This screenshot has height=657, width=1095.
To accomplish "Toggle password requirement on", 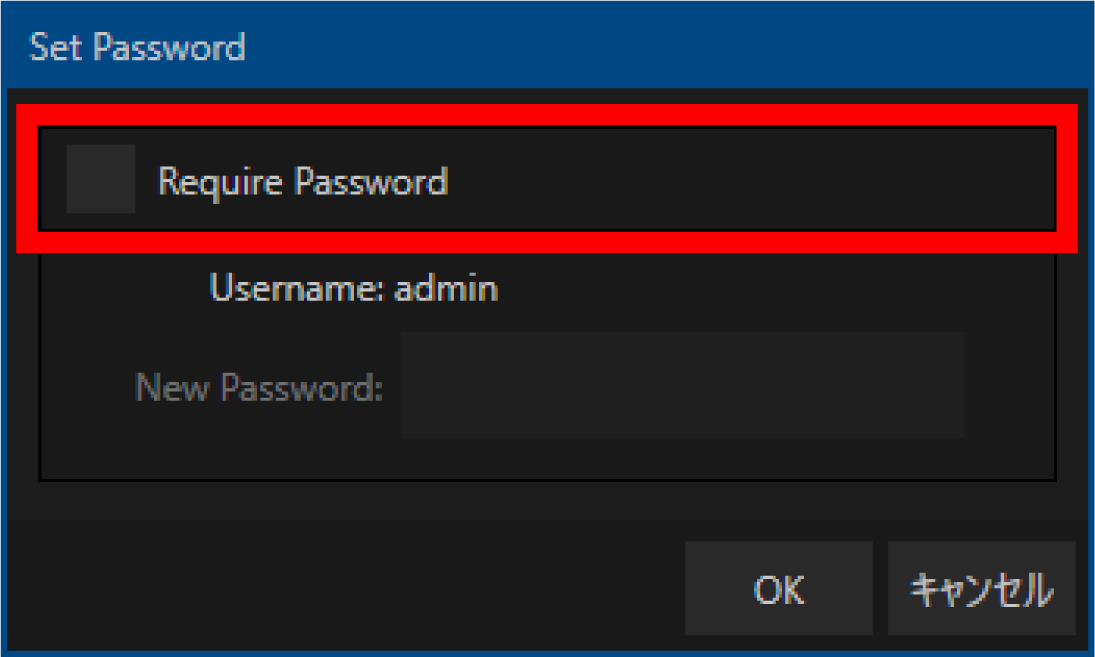I will tap(100, 179).
